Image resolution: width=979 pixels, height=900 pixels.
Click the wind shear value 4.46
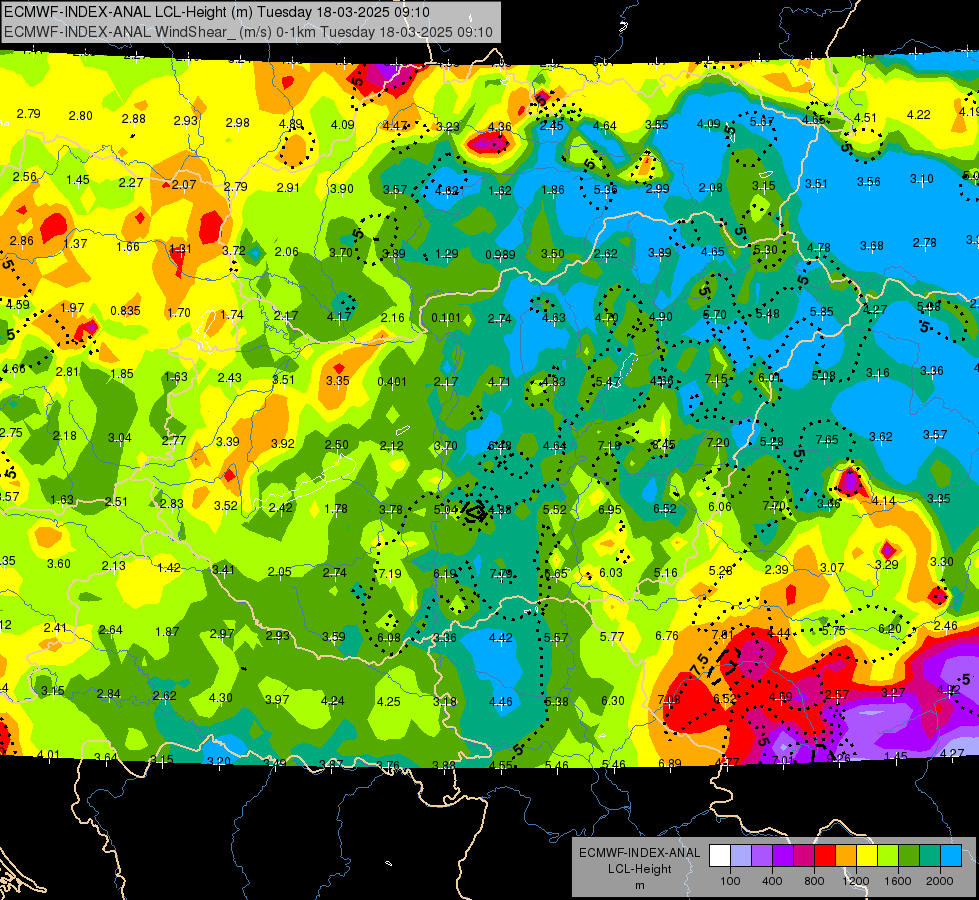[x=501, y=701]
